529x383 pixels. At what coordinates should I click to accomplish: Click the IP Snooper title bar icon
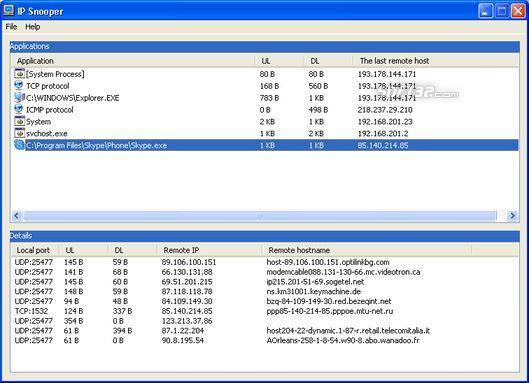[x=8, y=10]
